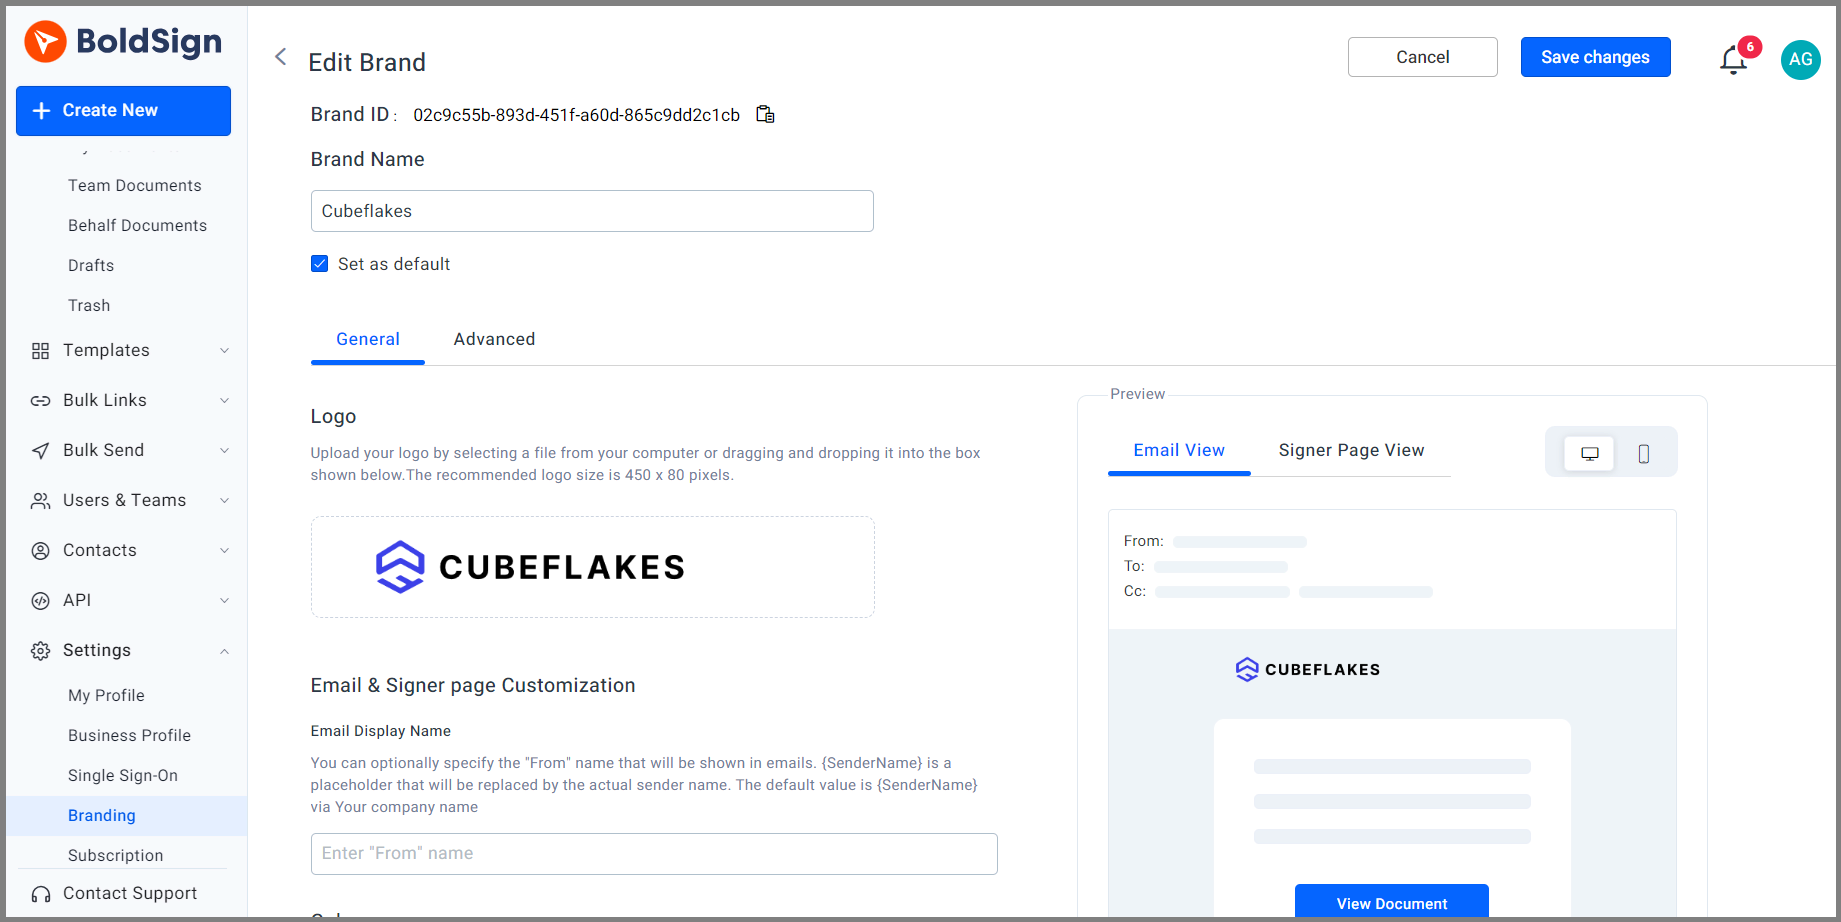
Task: Open Subscription settings
Action: (115, 855)
